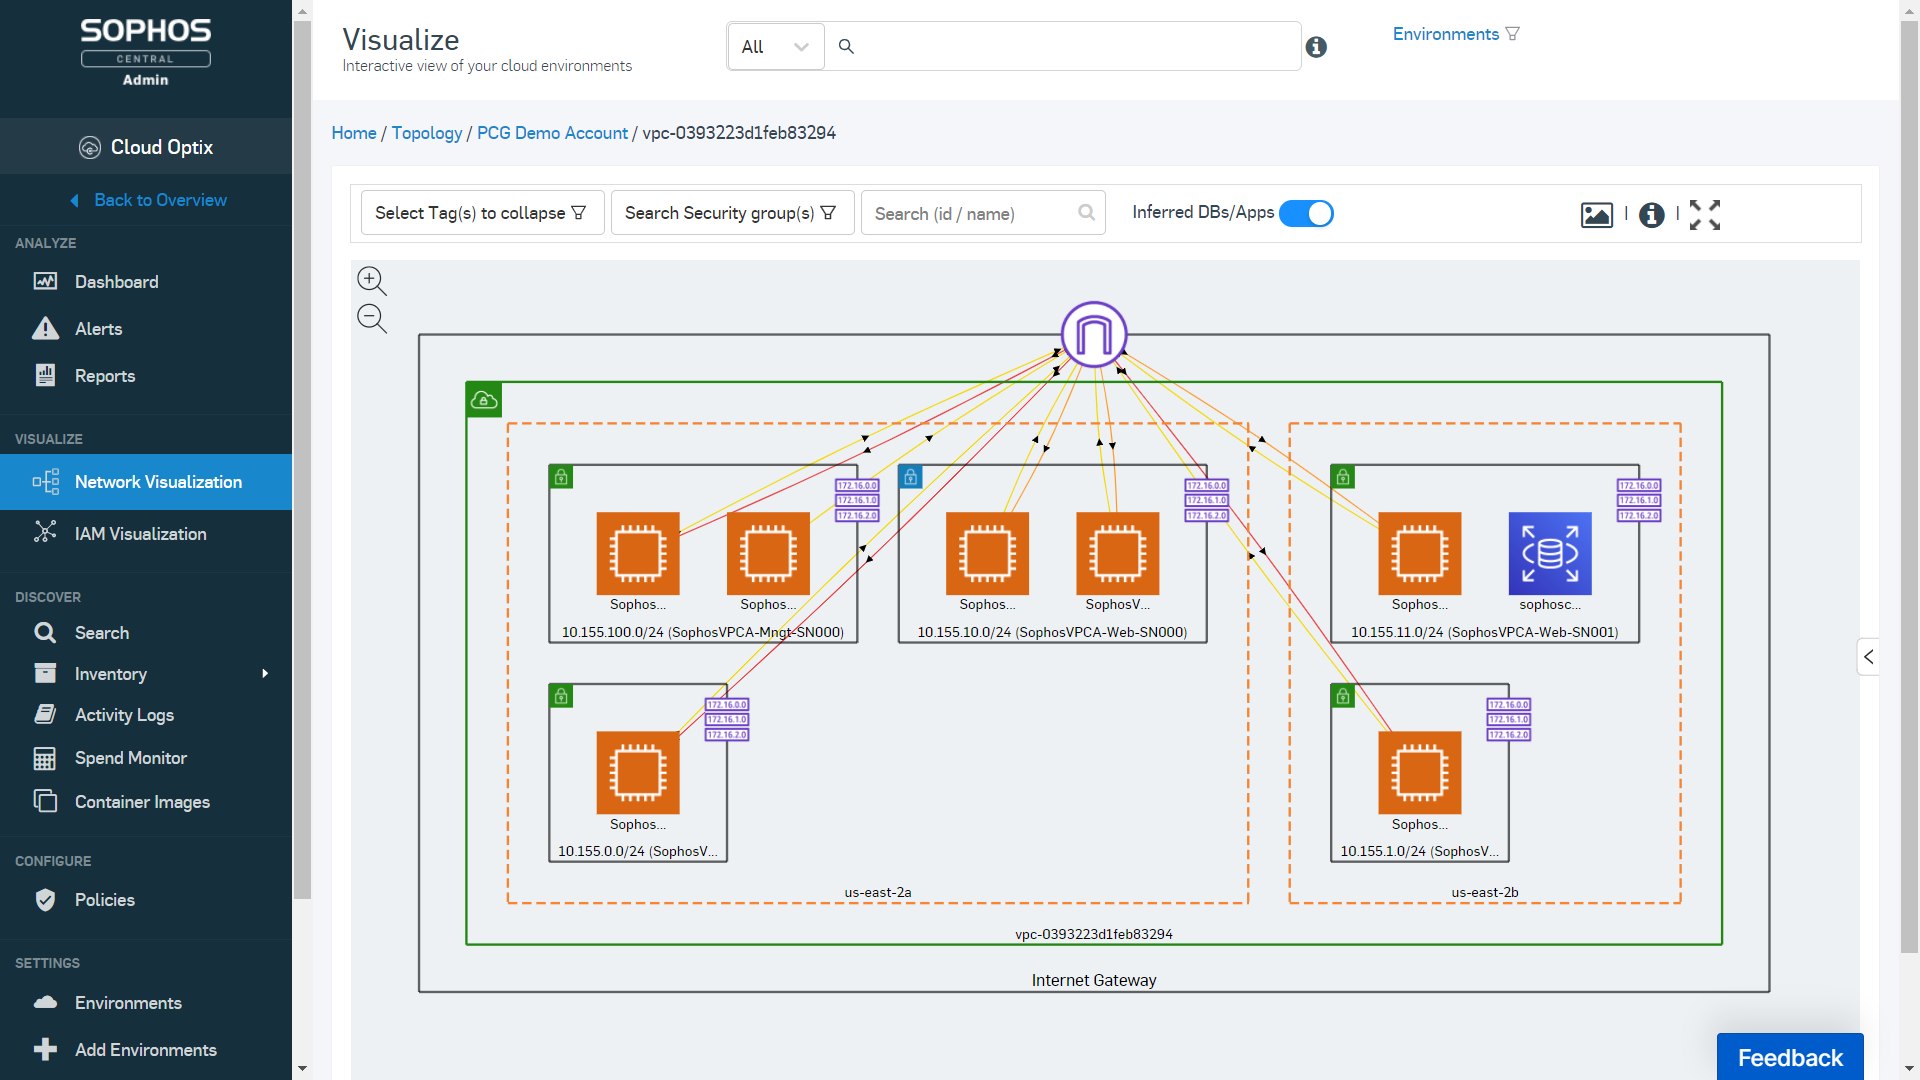This screenshot has width=1920, height=1080.
Task: Expand the right side panel arrow
Action: (1868, 657)
